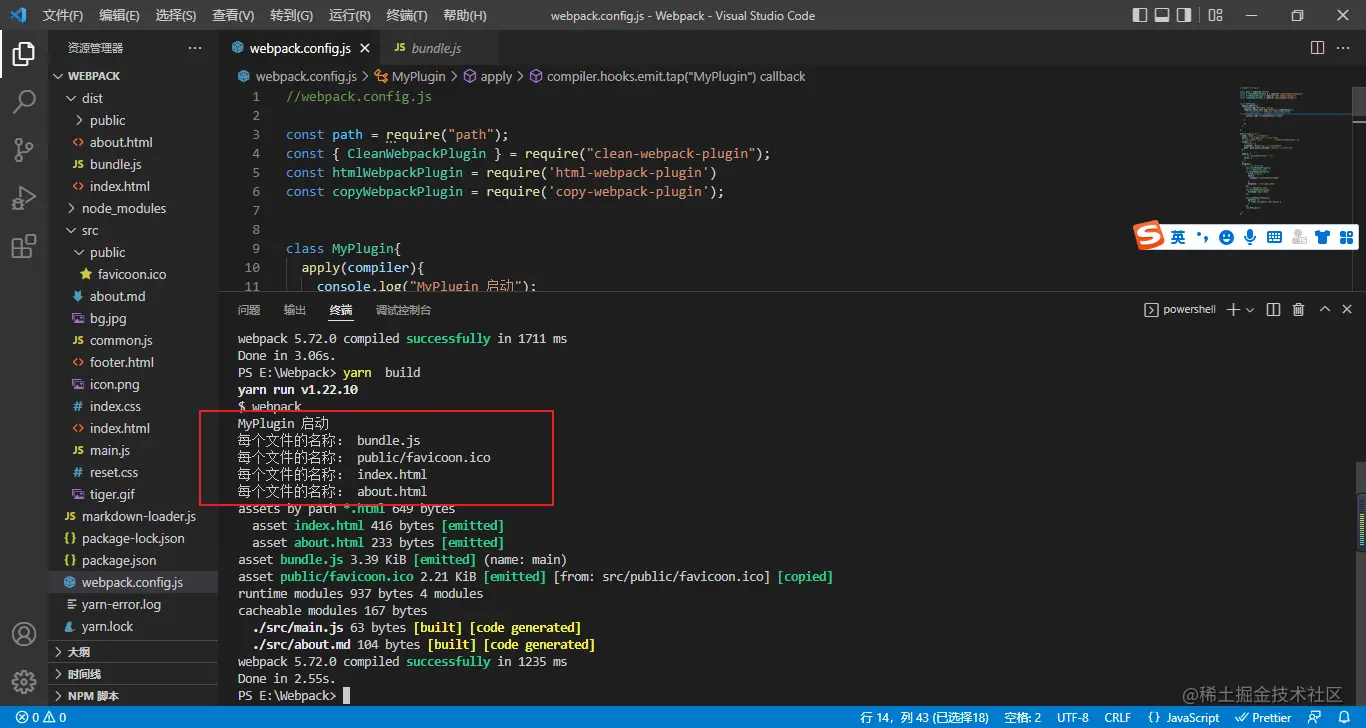Open the Sogou account silhouette icon

tap(1299, 237)
